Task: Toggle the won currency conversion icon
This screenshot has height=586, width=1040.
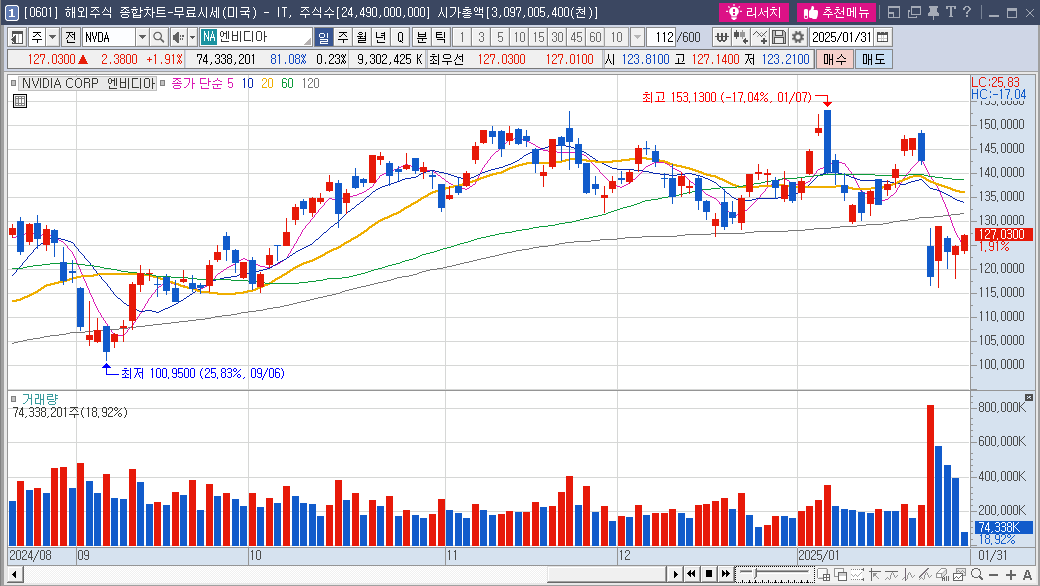Action: click(722, 37)
